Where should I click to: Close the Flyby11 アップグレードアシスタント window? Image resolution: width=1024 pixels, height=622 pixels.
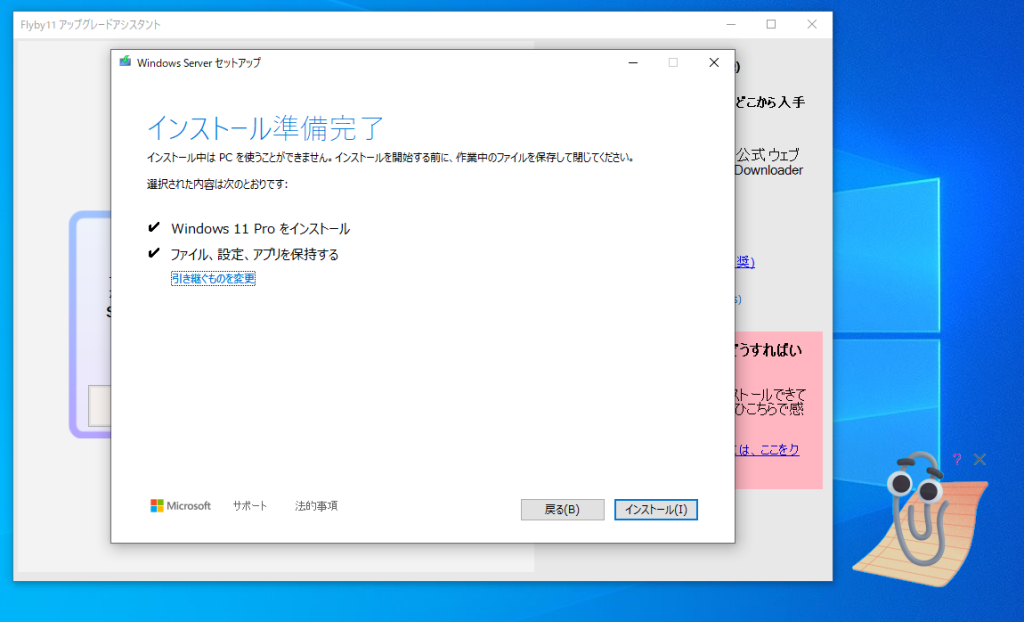pyautogui.click(x=812, y=25)
